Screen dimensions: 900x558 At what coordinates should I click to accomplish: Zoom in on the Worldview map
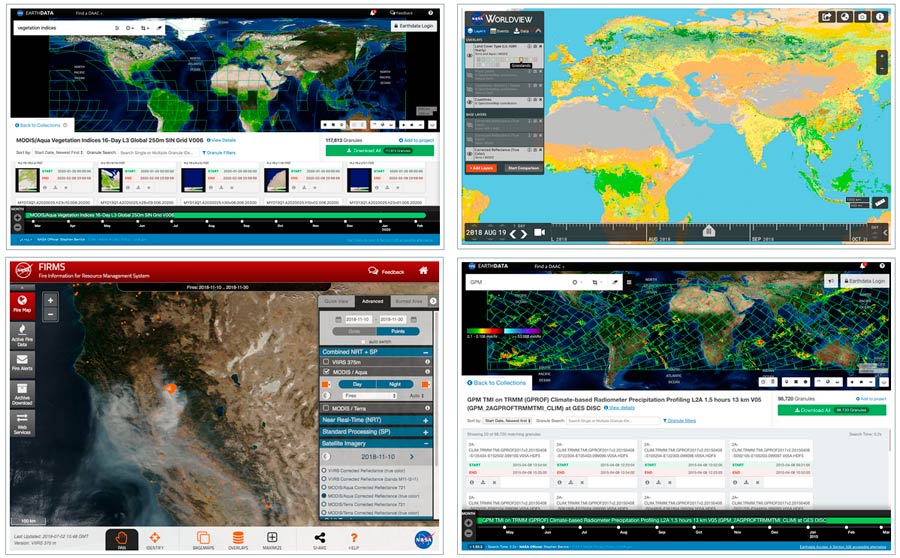(882, 56)
